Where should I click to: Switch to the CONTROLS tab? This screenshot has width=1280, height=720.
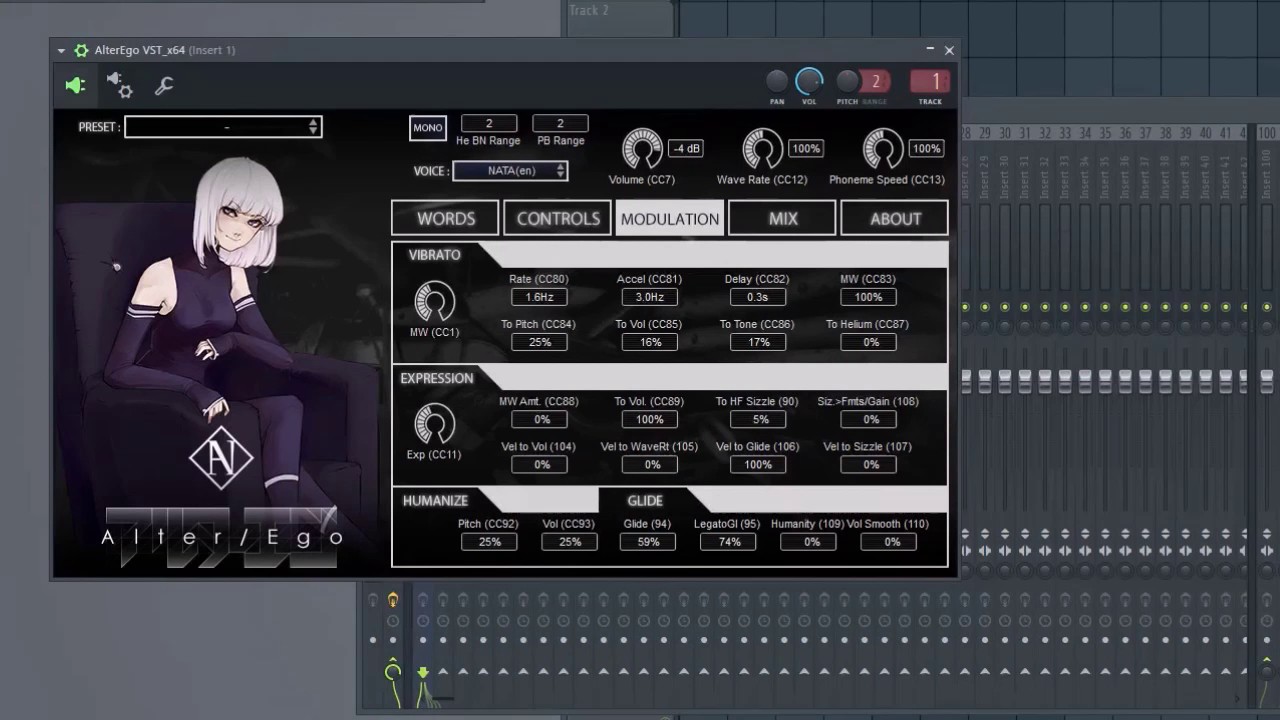[558, 219]
